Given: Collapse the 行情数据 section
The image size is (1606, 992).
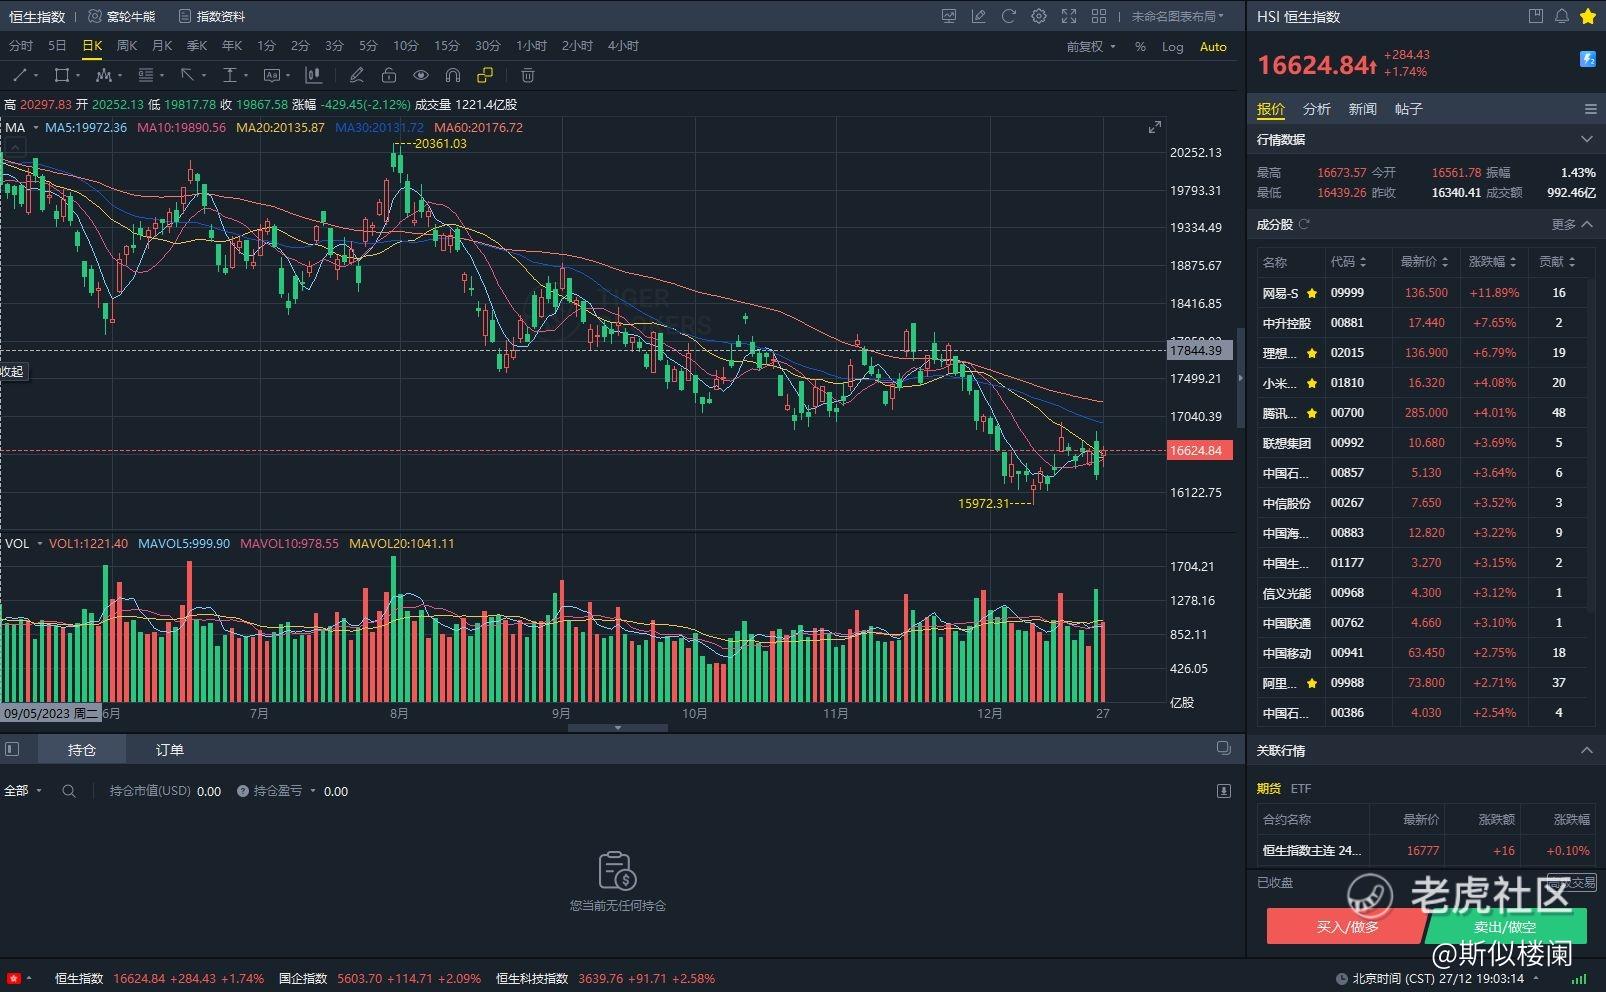Looking at the screenshot, I should pyautogui.click(x=1587, y=139).
